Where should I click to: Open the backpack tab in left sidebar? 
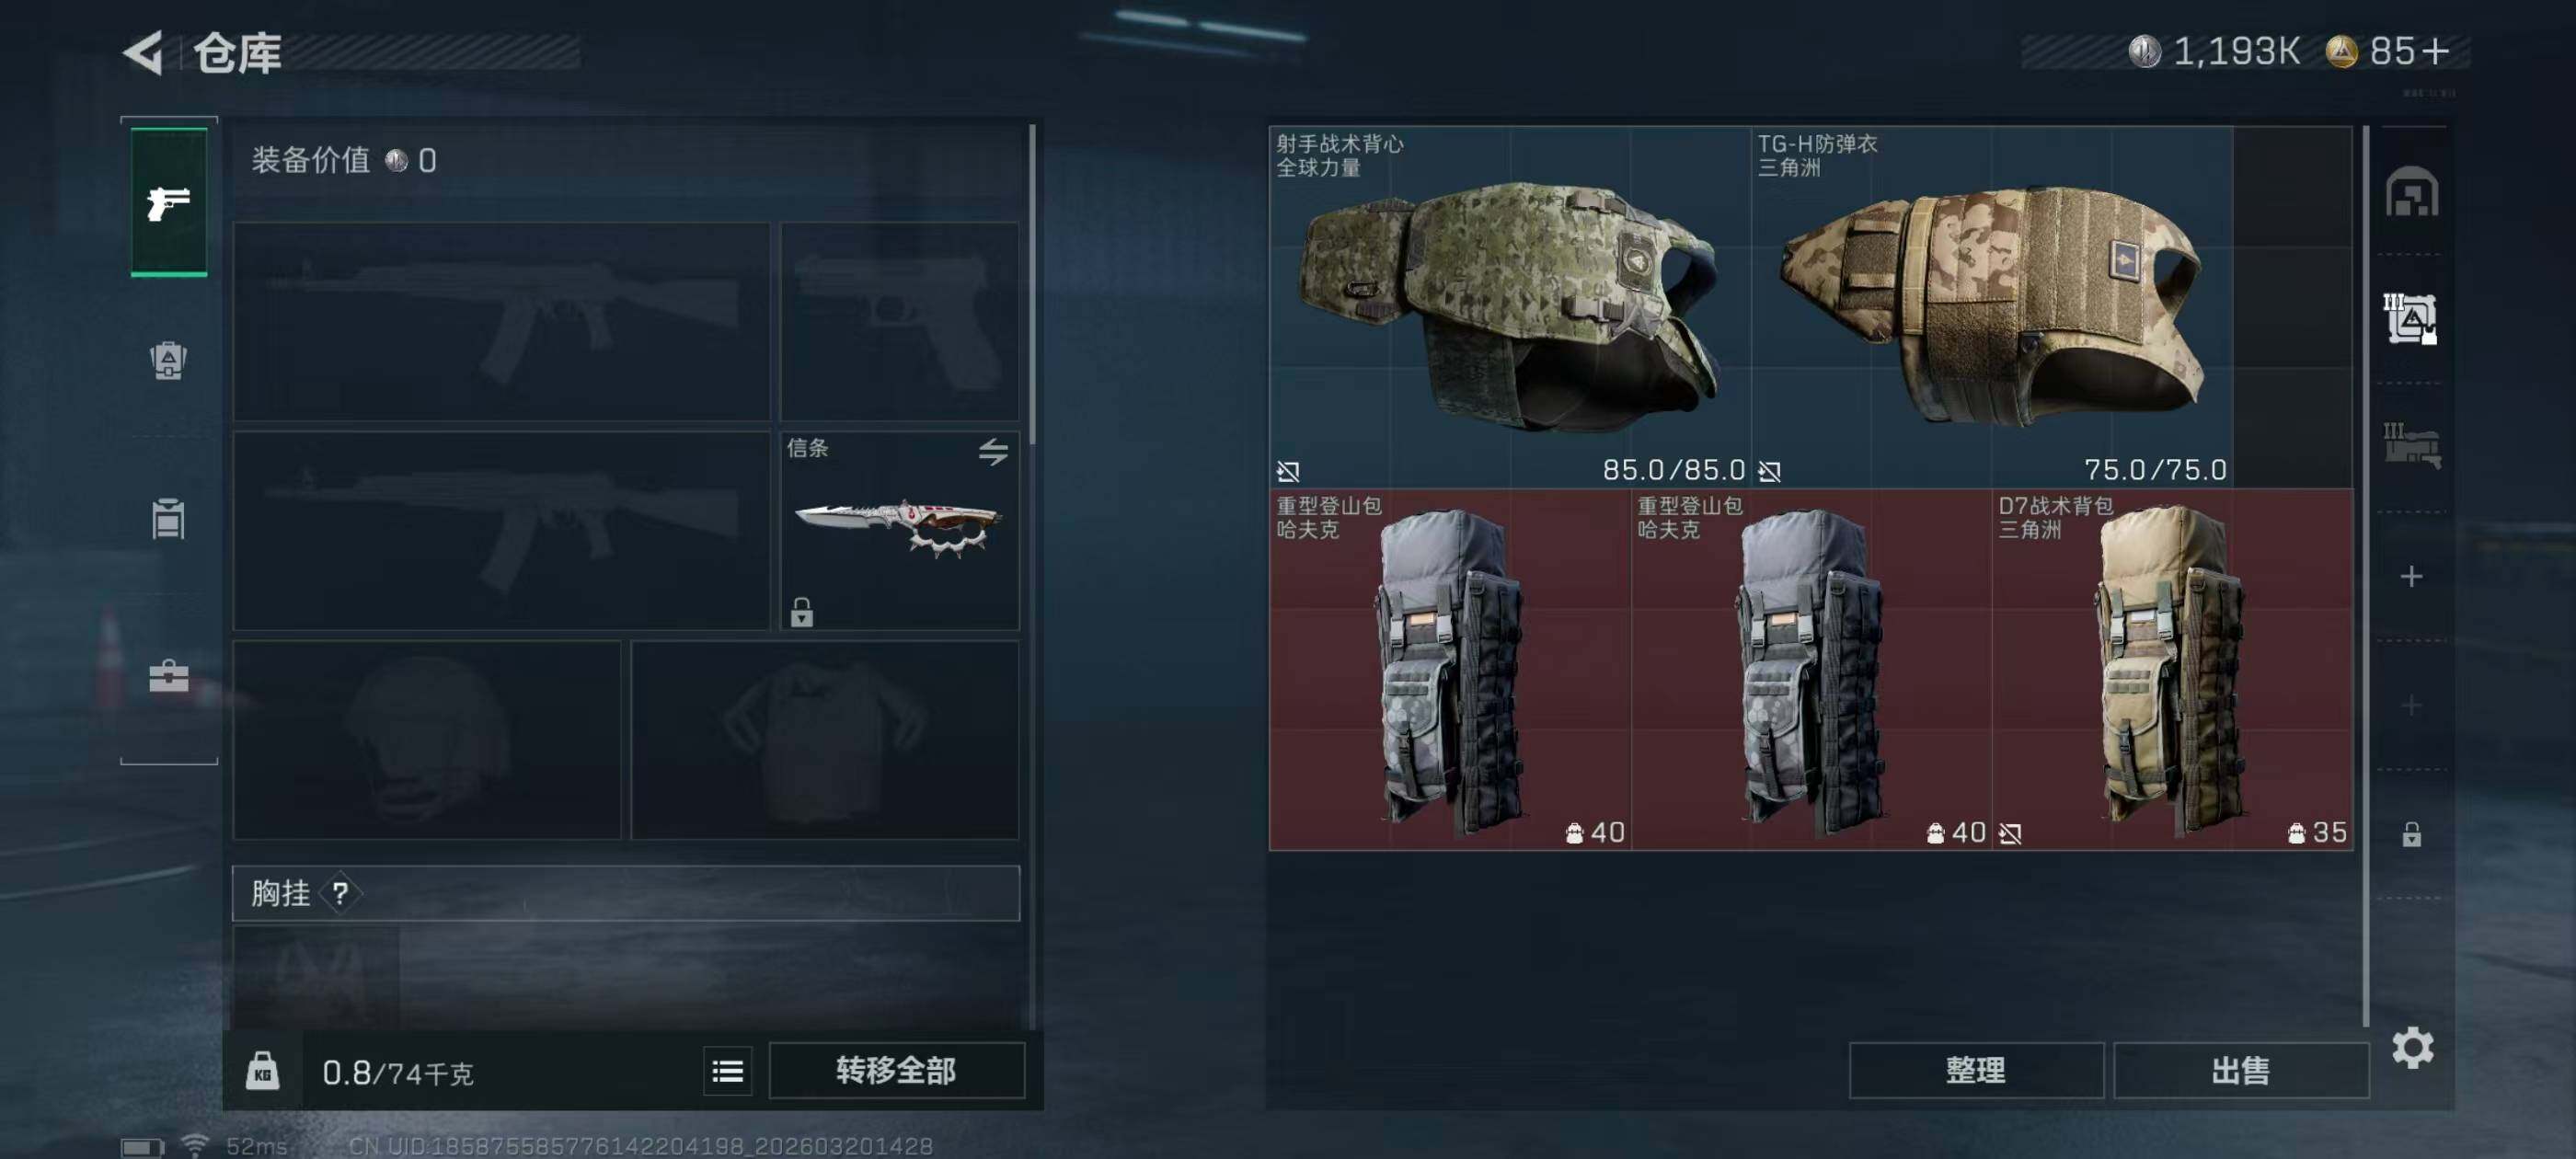[168, 360]
